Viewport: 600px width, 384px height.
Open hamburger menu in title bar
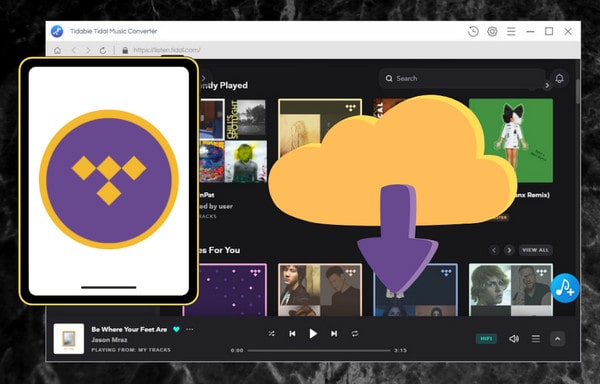click(x=511, y=31)
